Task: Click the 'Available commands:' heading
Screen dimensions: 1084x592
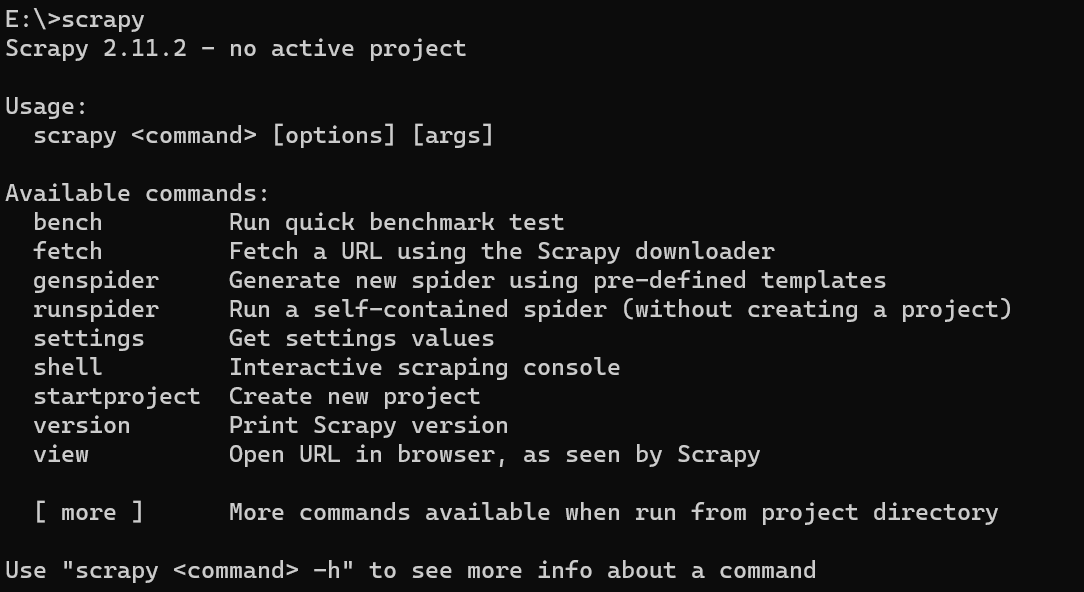Action: pyautogui.click(x=138, y=193)
